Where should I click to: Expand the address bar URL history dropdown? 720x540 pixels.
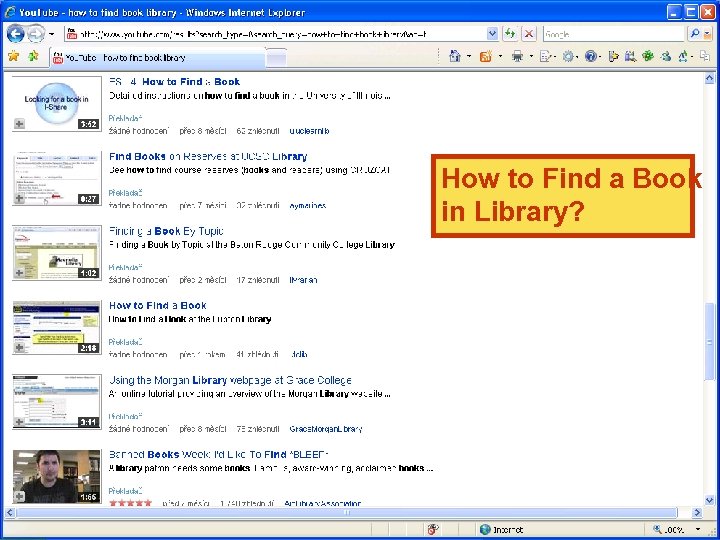492,34
